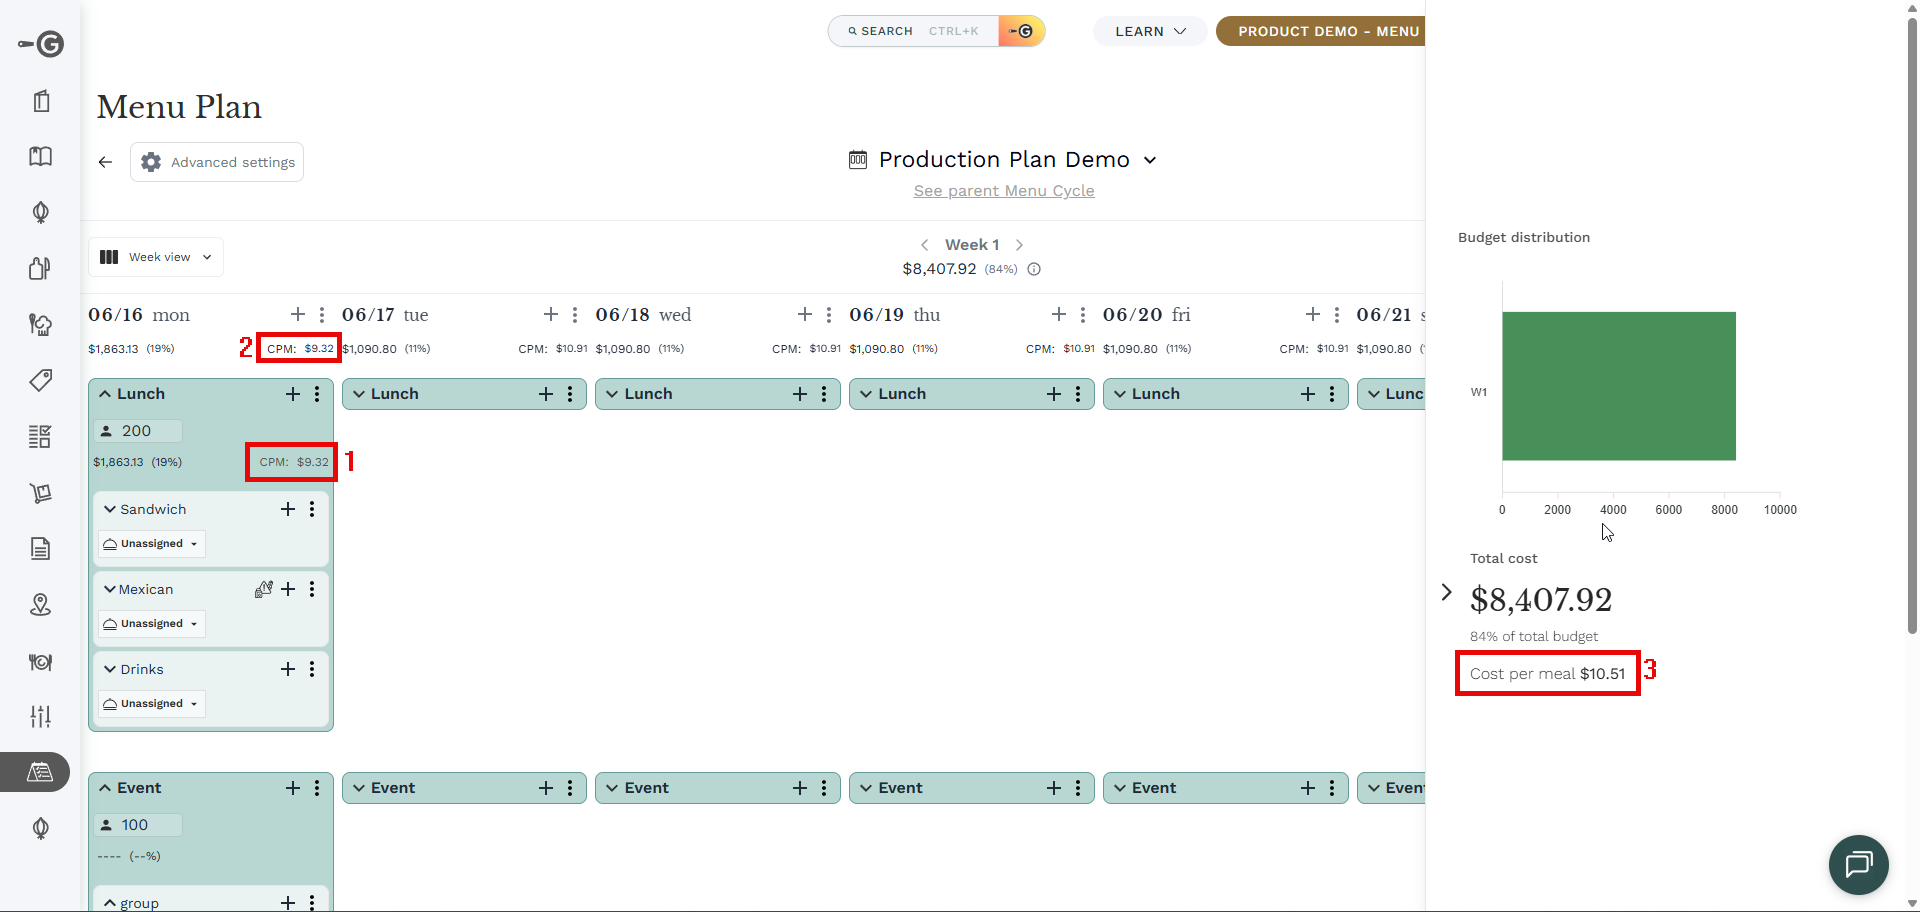Open the Mexican group three-dot menu
The height and width of the screenshot is (912, 1920).
pyautogui.click(x=312, y=589)
